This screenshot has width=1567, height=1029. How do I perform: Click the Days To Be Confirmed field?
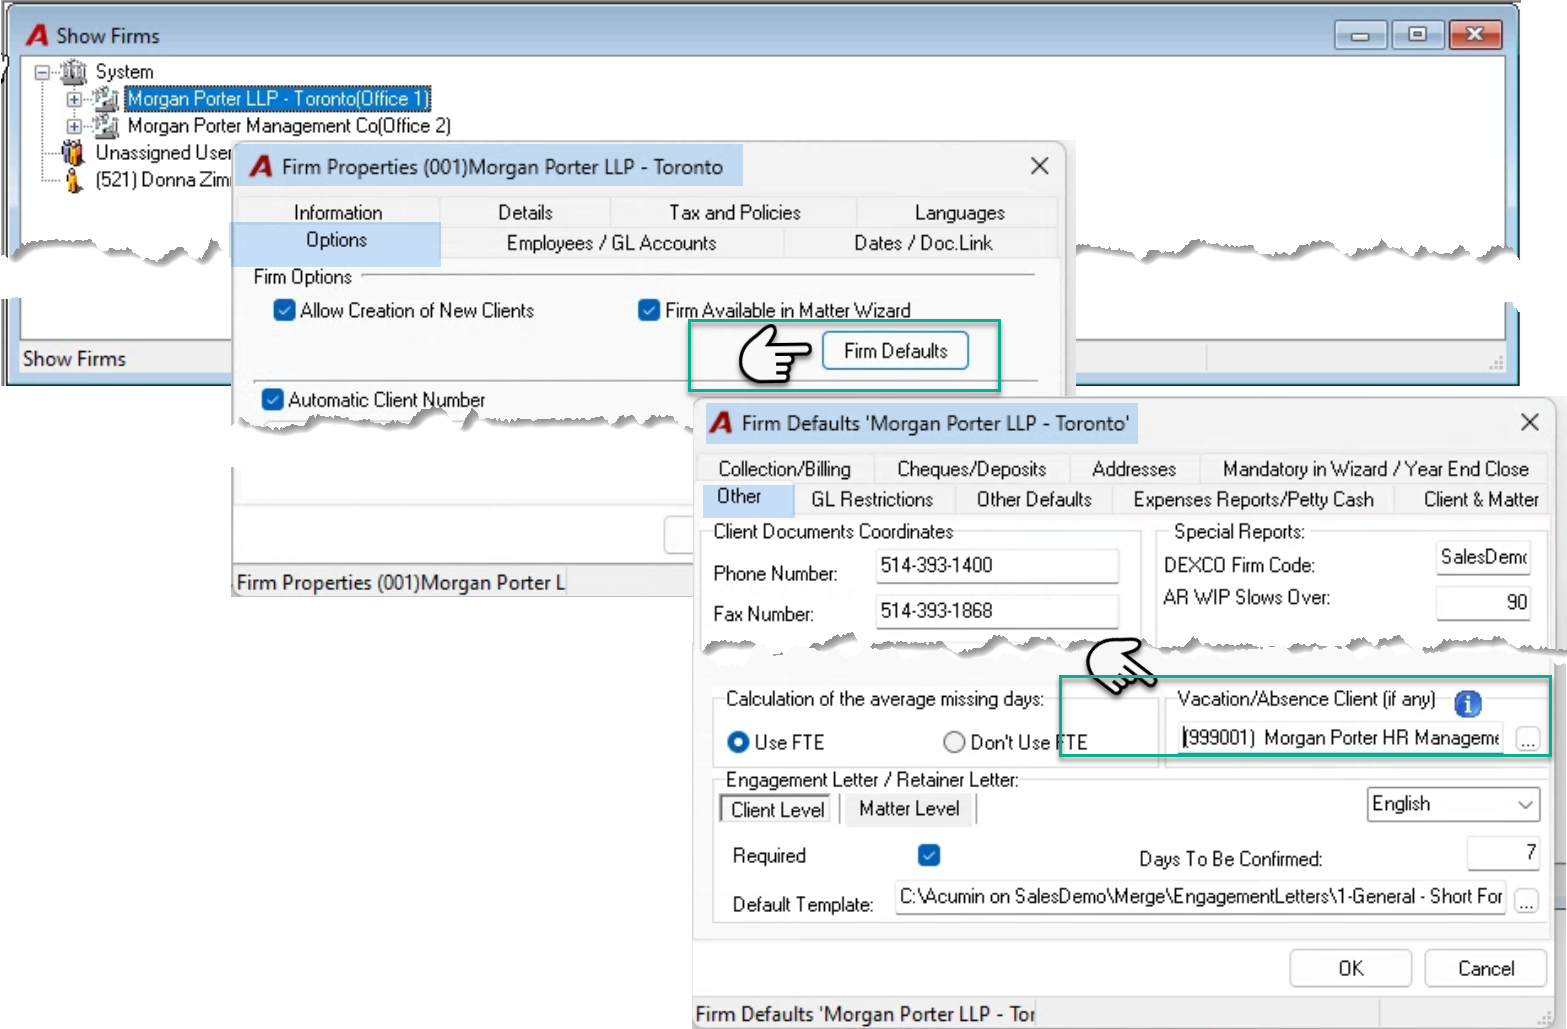point(1503,853)
